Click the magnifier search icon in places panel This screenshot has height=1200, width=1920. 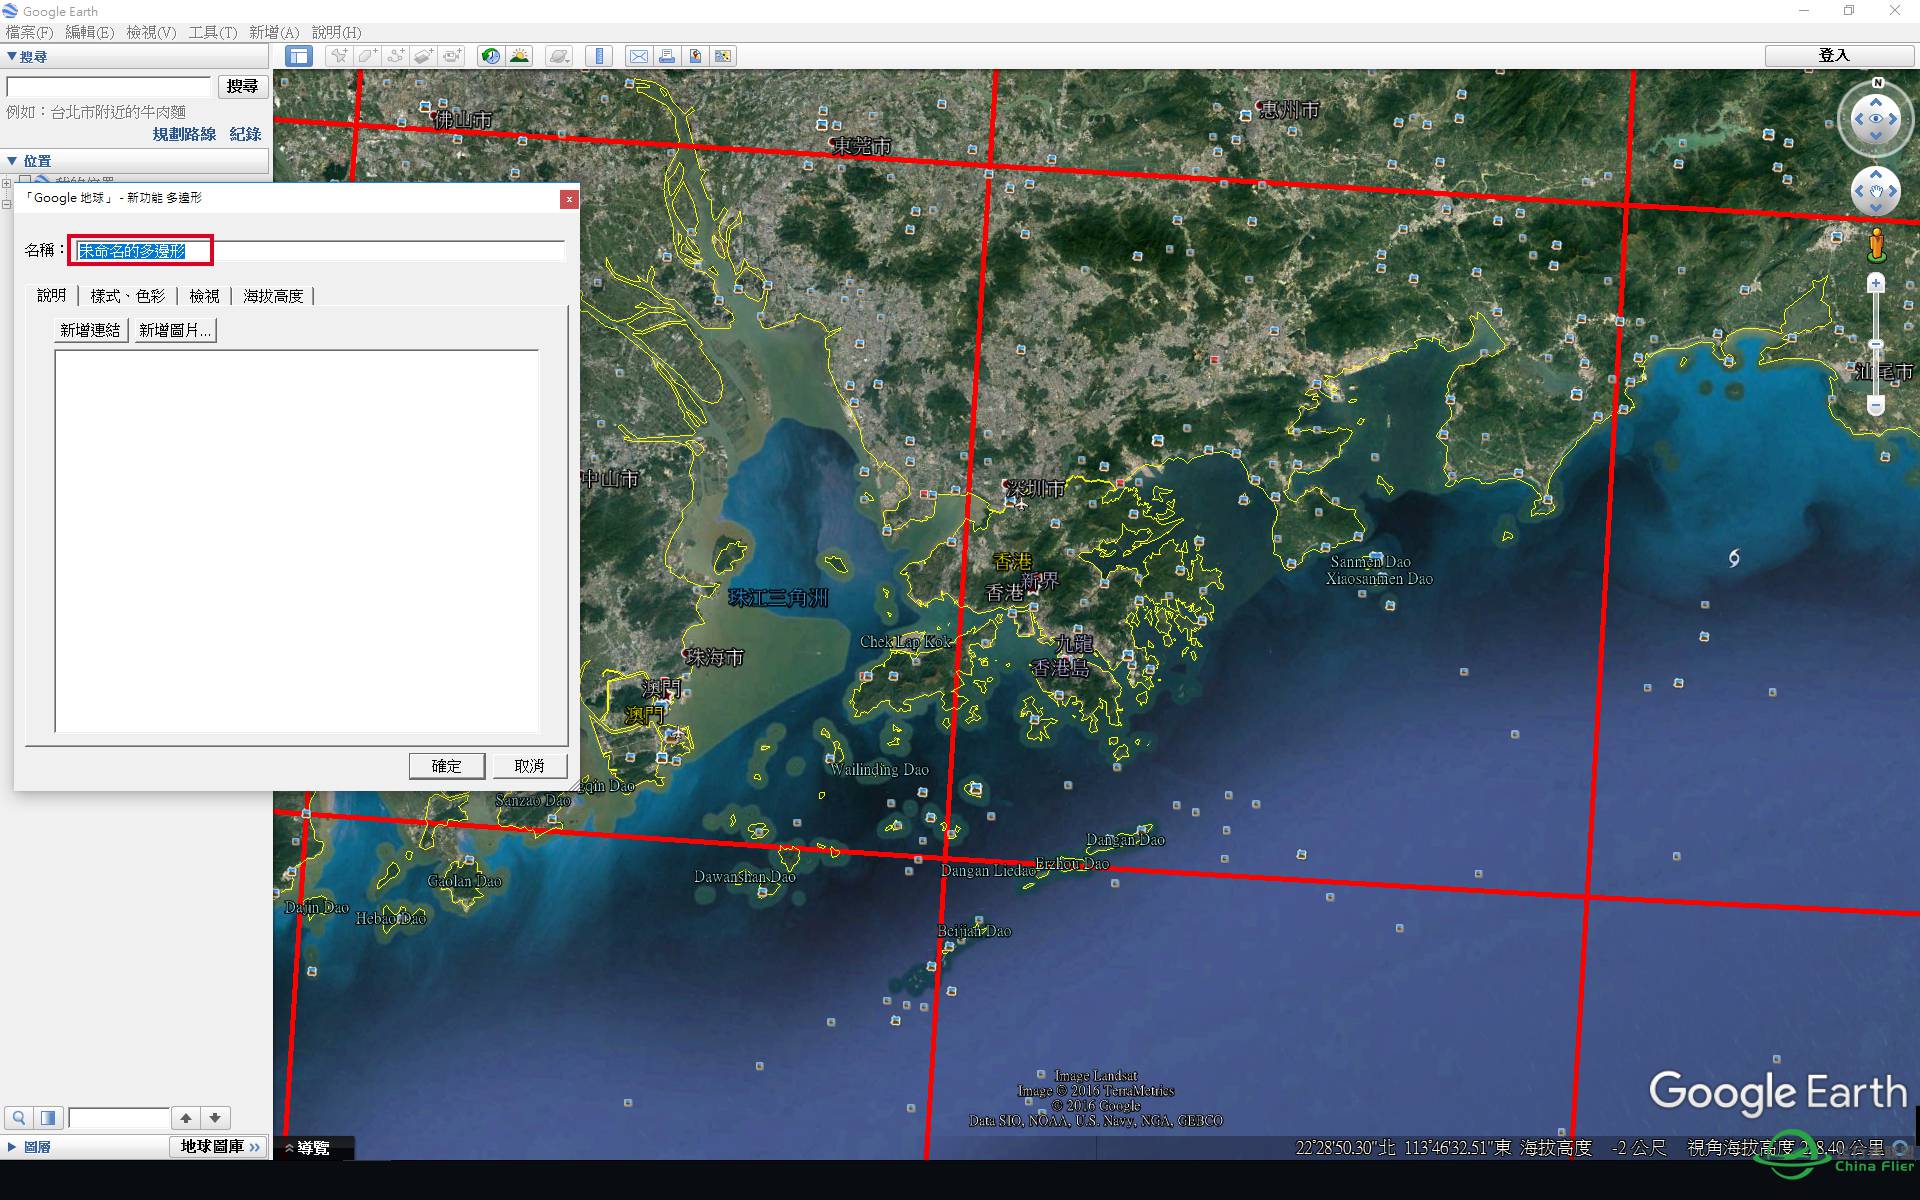[19, 1118]
